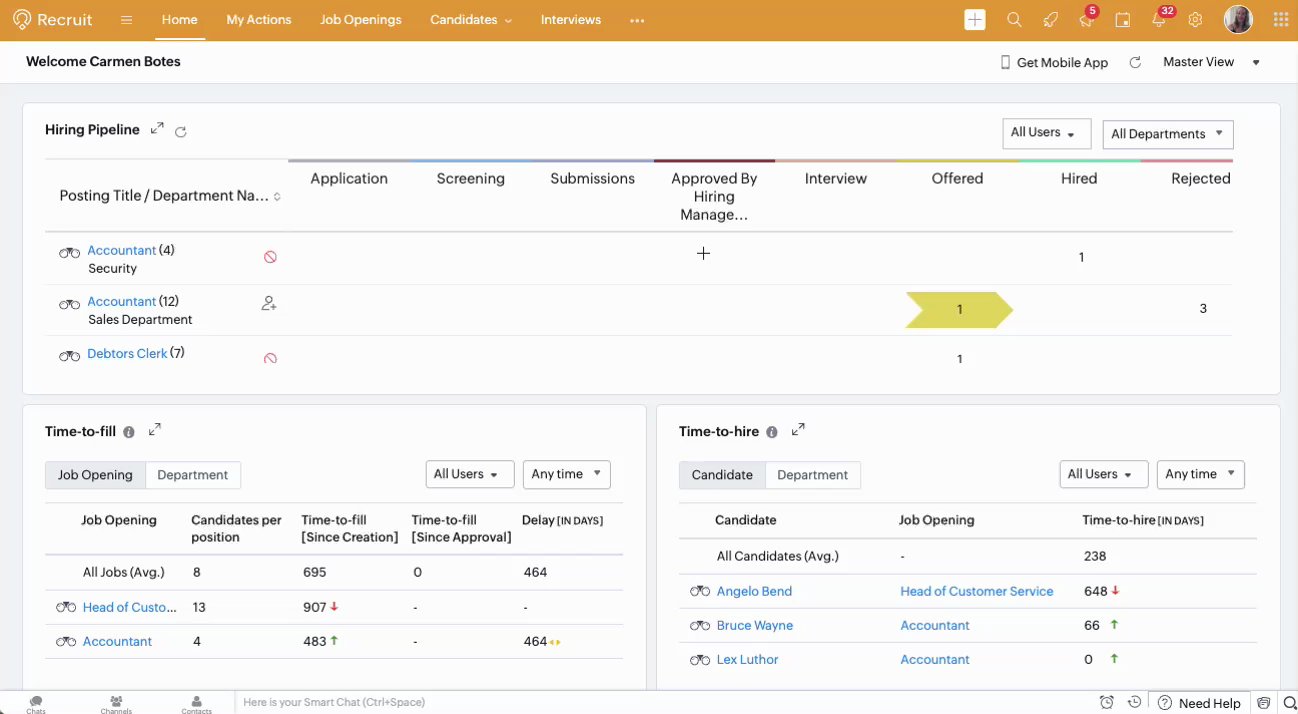Switch Time-to-hire to Department view
Screen dimensions: 1298x714
coord(812,475)
